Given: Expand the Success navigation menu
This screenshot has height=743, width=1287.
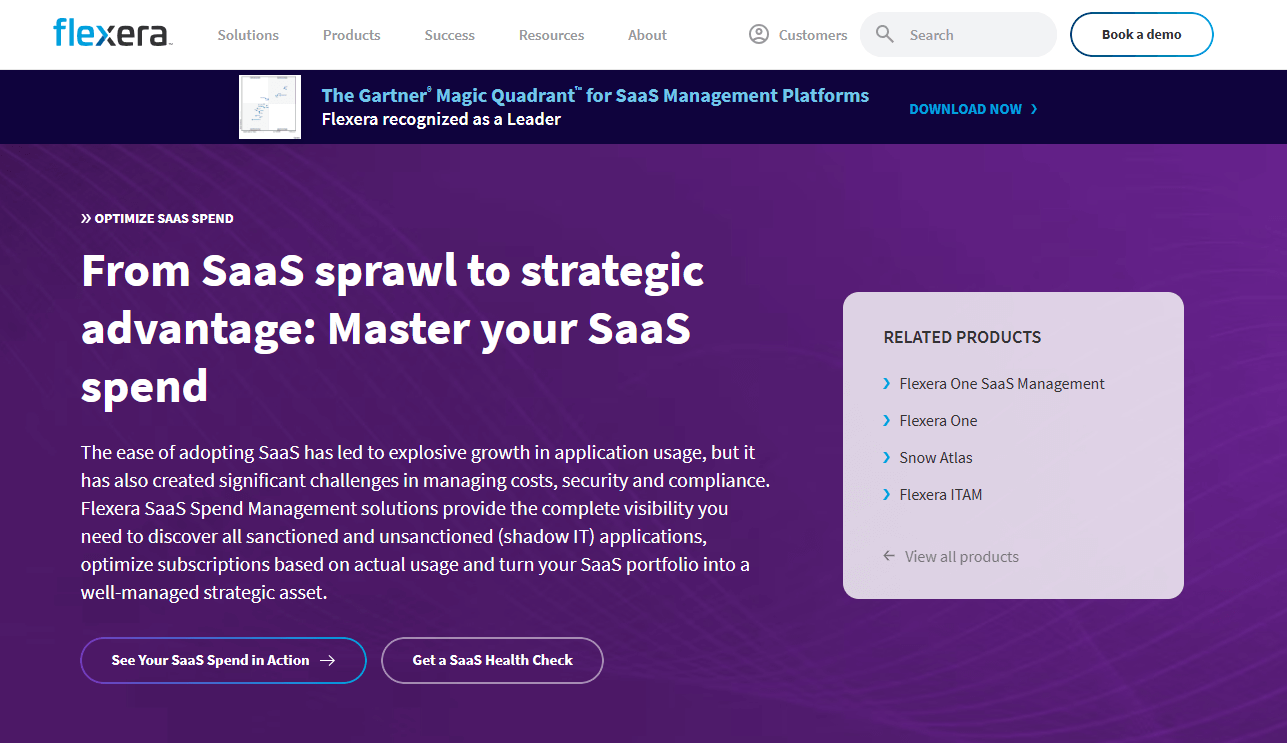Looking at the screenshot, I should click(x=449, y=35).
